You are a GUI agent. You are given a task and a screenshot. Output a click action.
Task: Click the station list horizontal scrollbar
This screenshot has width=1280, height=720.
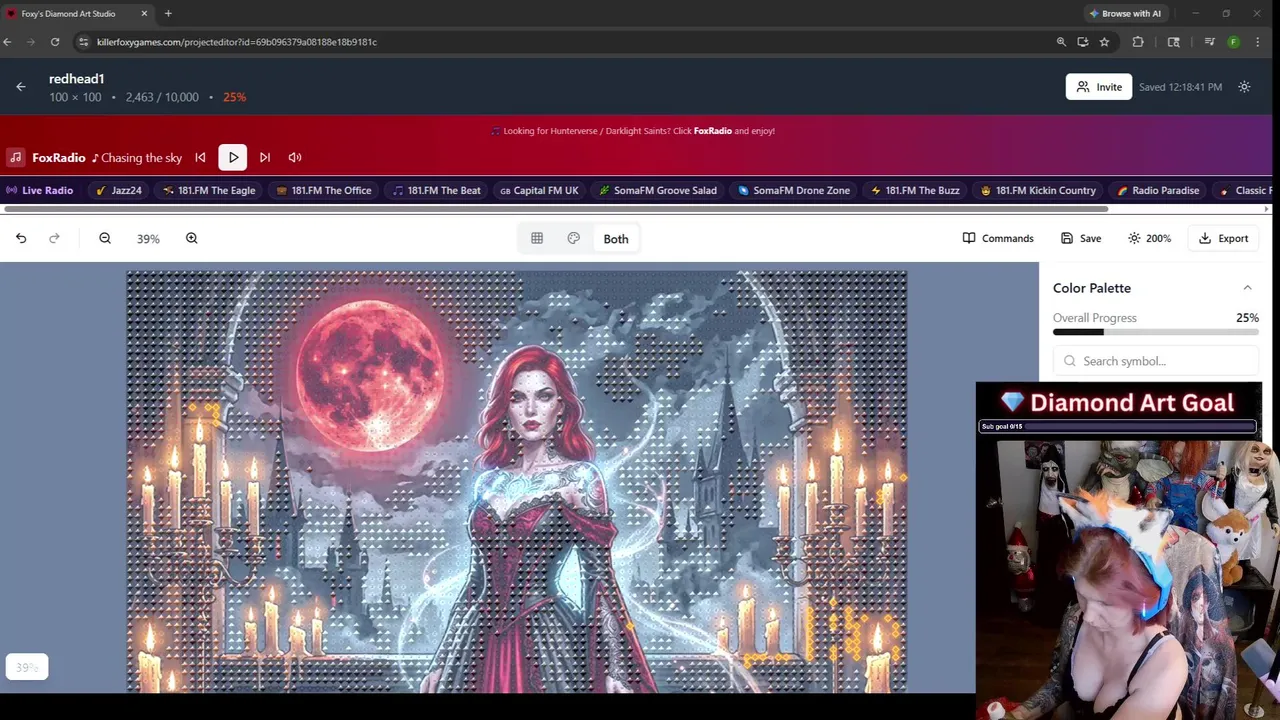click(556, 209)
